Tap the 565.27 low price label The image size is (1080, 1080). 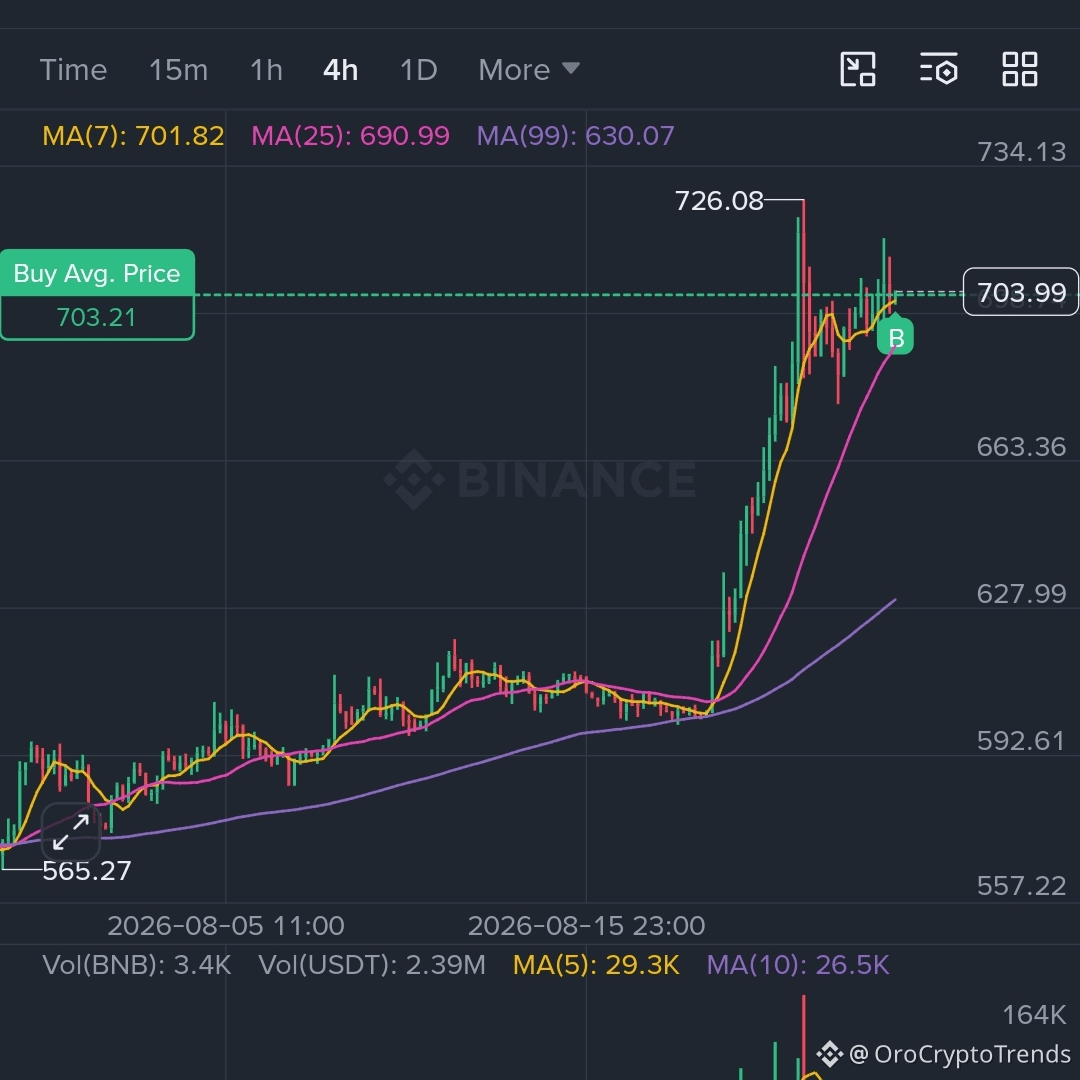coord(87,871)
